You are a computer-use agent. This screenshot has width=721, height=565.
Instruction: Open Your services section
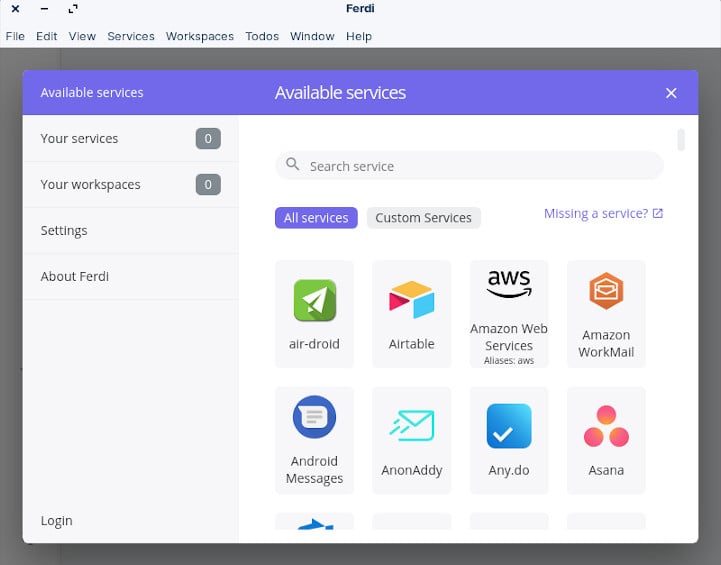tap(131, 138)
